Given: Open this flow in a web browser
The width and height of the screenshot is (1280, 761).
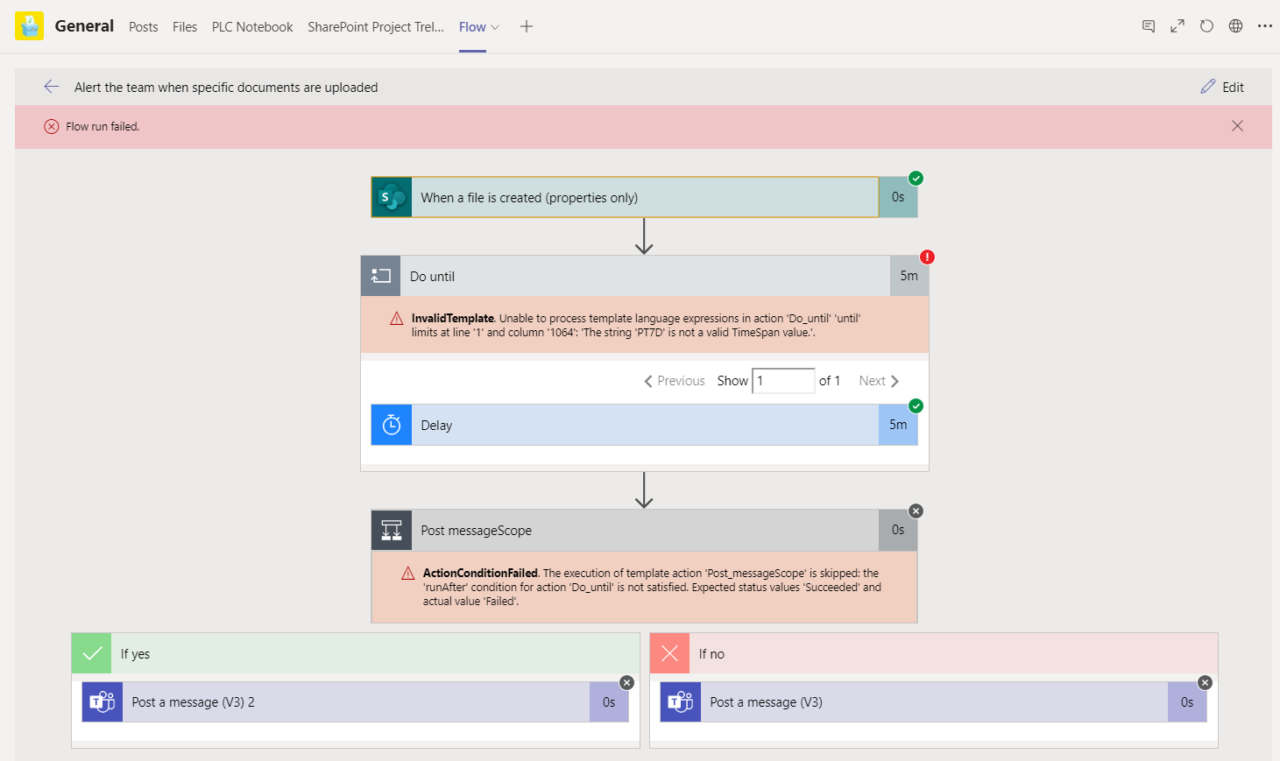Looking at the screenshot, I should pyautogui.click(x=1235, y=26).
